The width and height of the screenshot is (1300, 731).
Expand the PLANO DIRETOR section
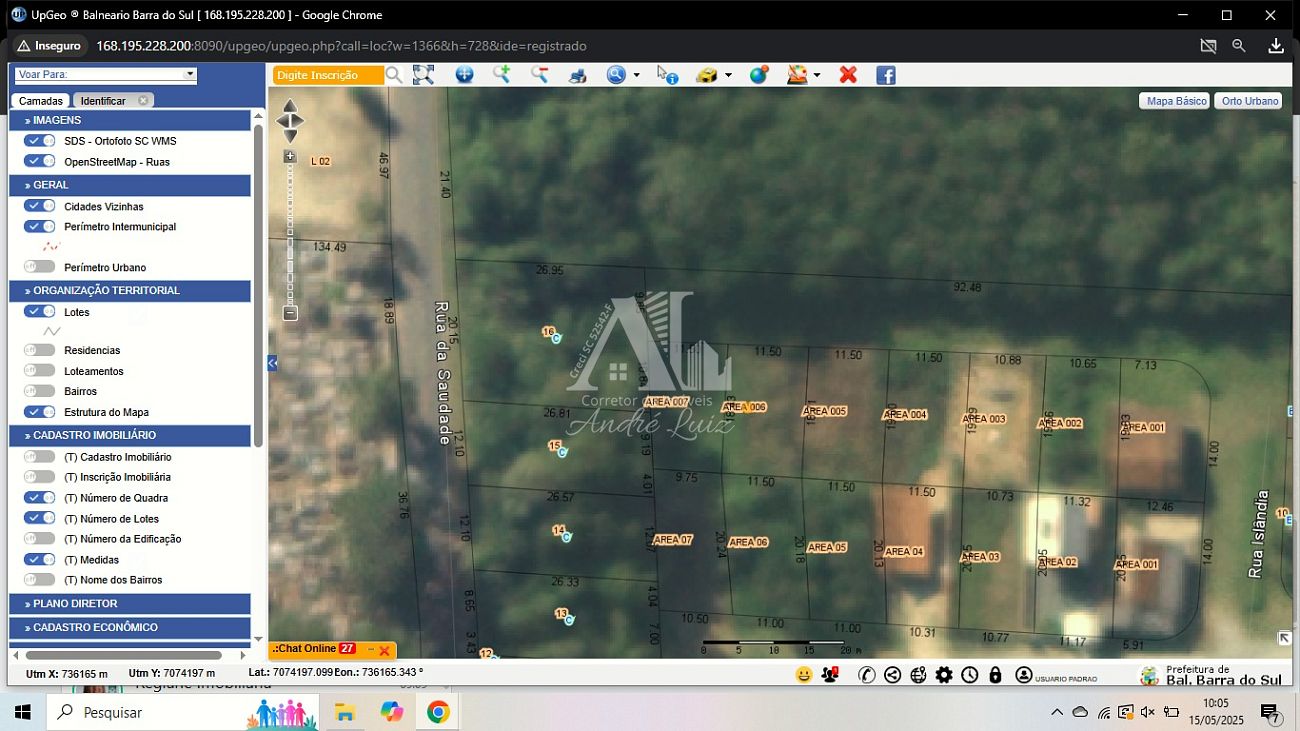click(130, 604)
